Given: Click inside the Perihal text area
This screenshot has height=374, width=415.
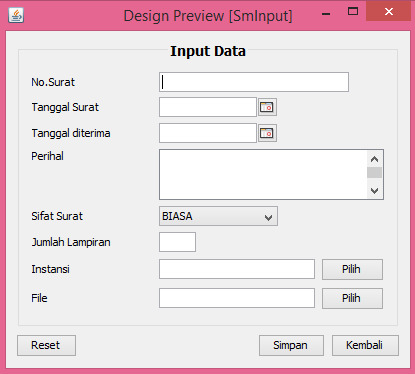Looking at the screenshot, I should (x=263, y=175).
